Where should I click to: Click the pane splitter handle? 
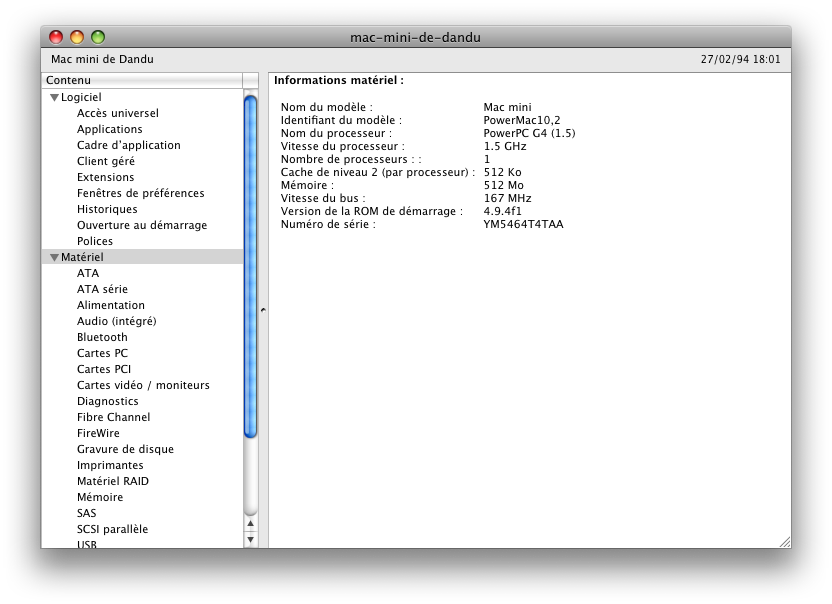[x=263, y=310]
